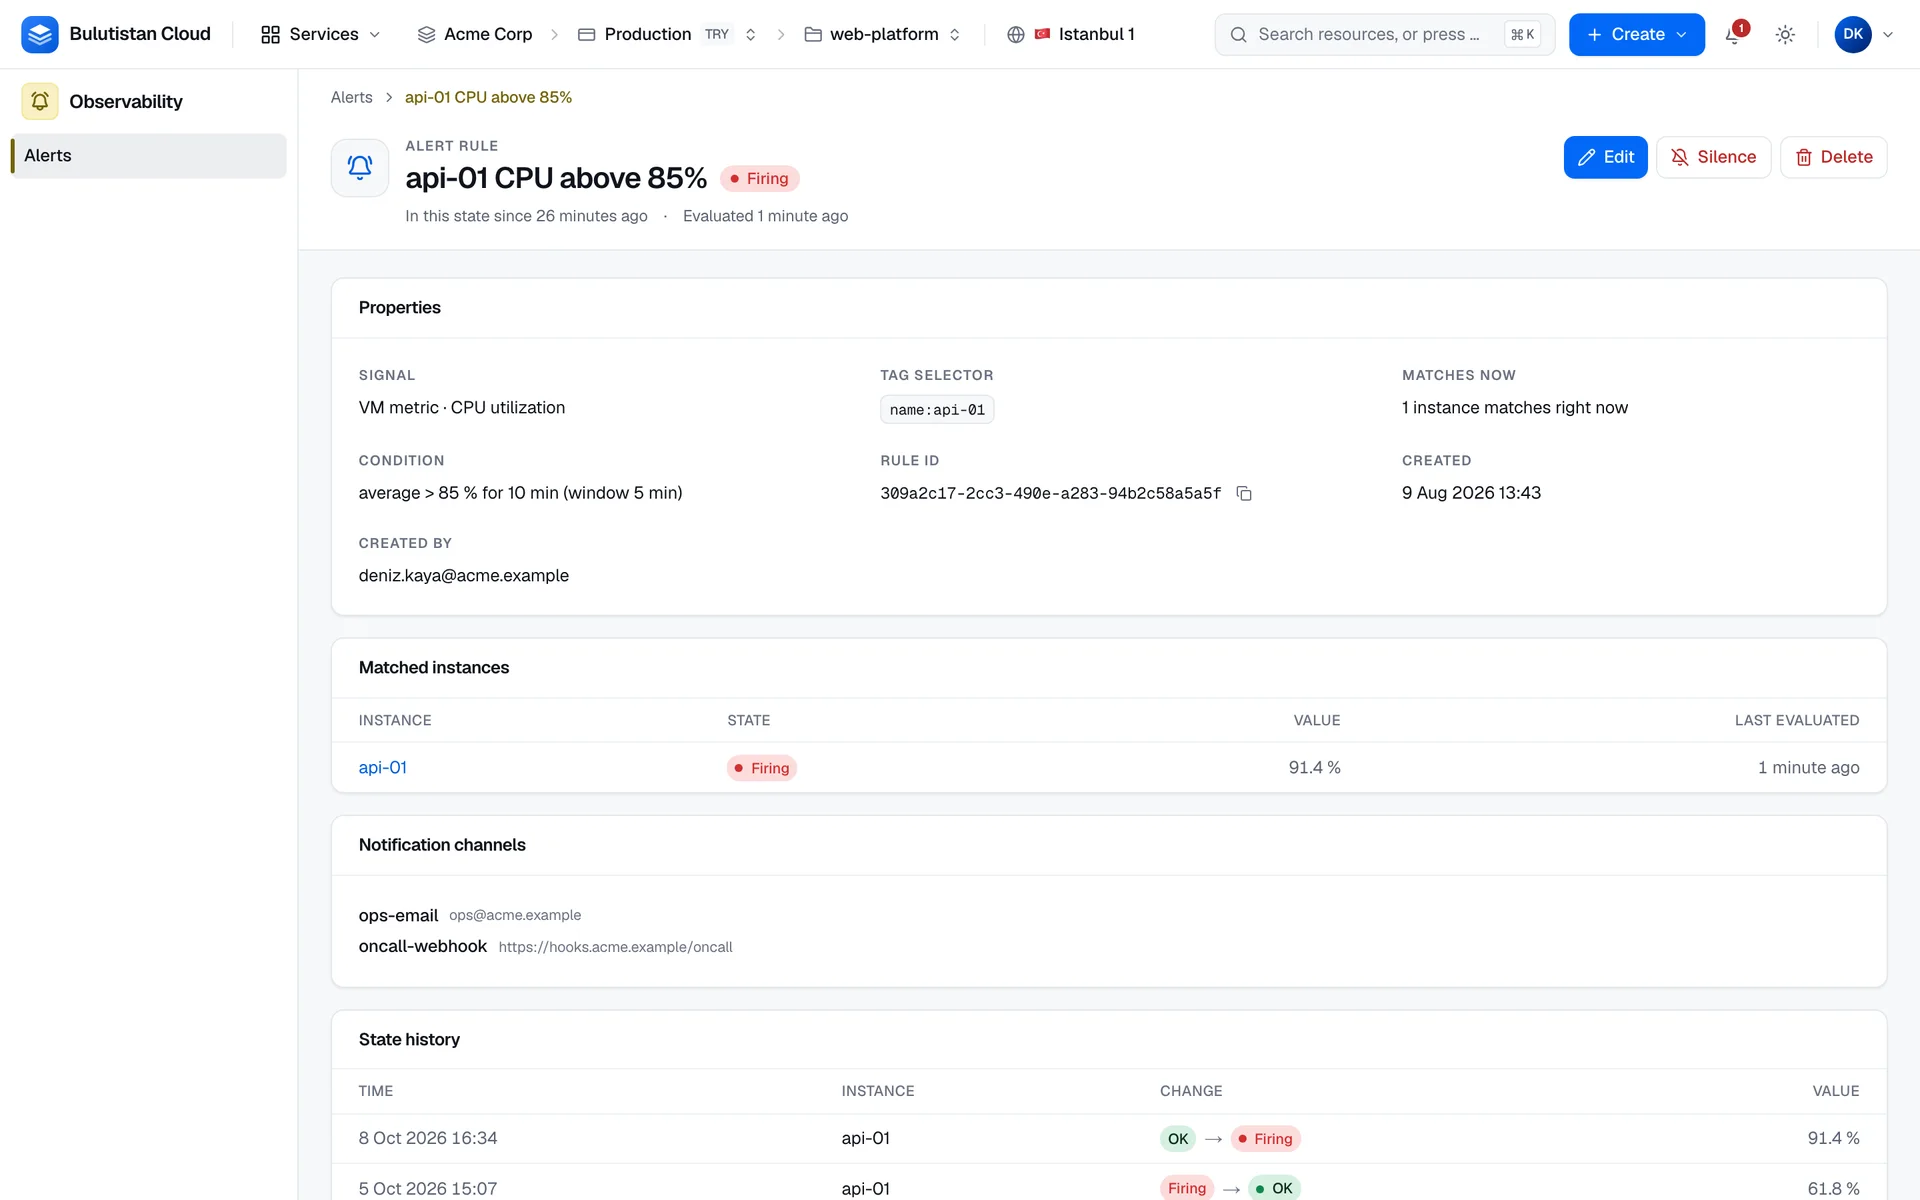This screenshot has height=1200, width=1920.
Task: Copy the Rule ID to clipboard
Action: coord(1244,493)
